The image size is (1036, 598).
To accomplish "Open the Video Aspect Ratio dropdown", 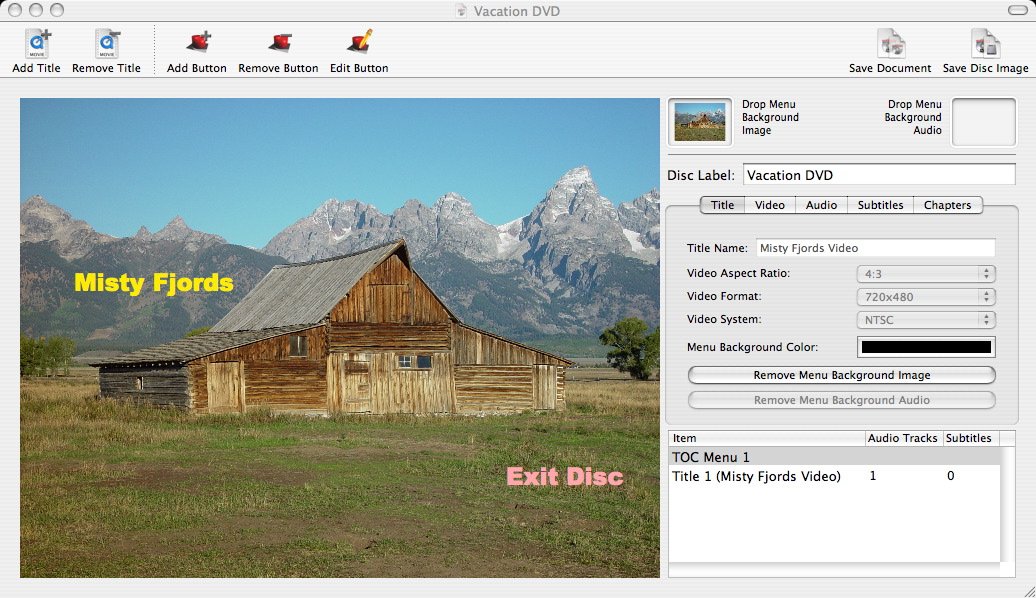I will [926, 274].
